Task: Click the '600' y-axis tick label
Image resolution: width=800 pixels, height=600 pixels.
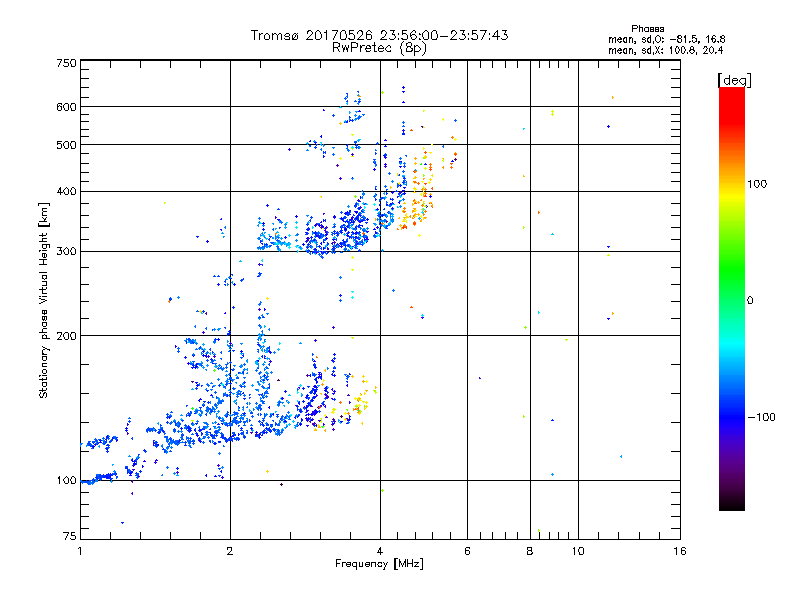Action: tap(67, 107)
